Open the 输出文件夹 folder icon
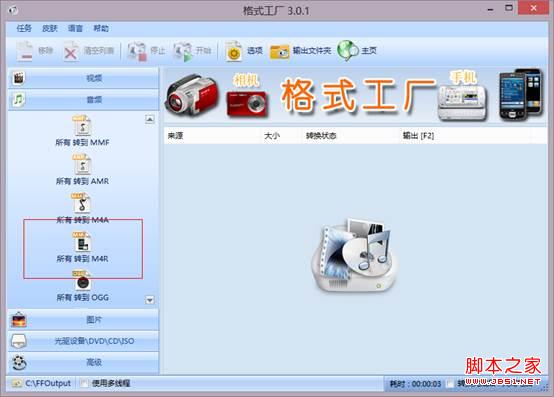554x397 pixels. pyautogui.click(x=279, y=52)
